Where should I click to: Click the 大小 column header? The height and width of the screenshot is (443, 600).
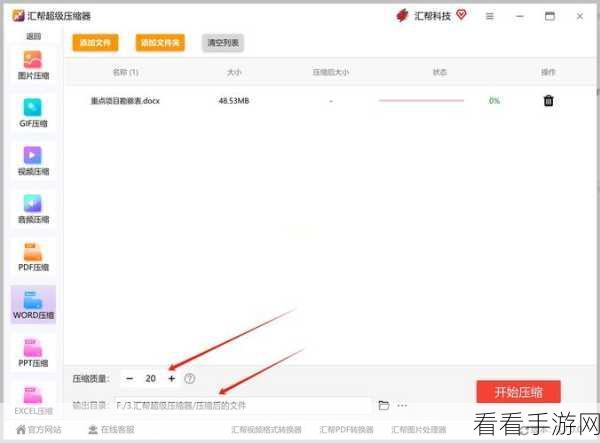tap(234, 72)
